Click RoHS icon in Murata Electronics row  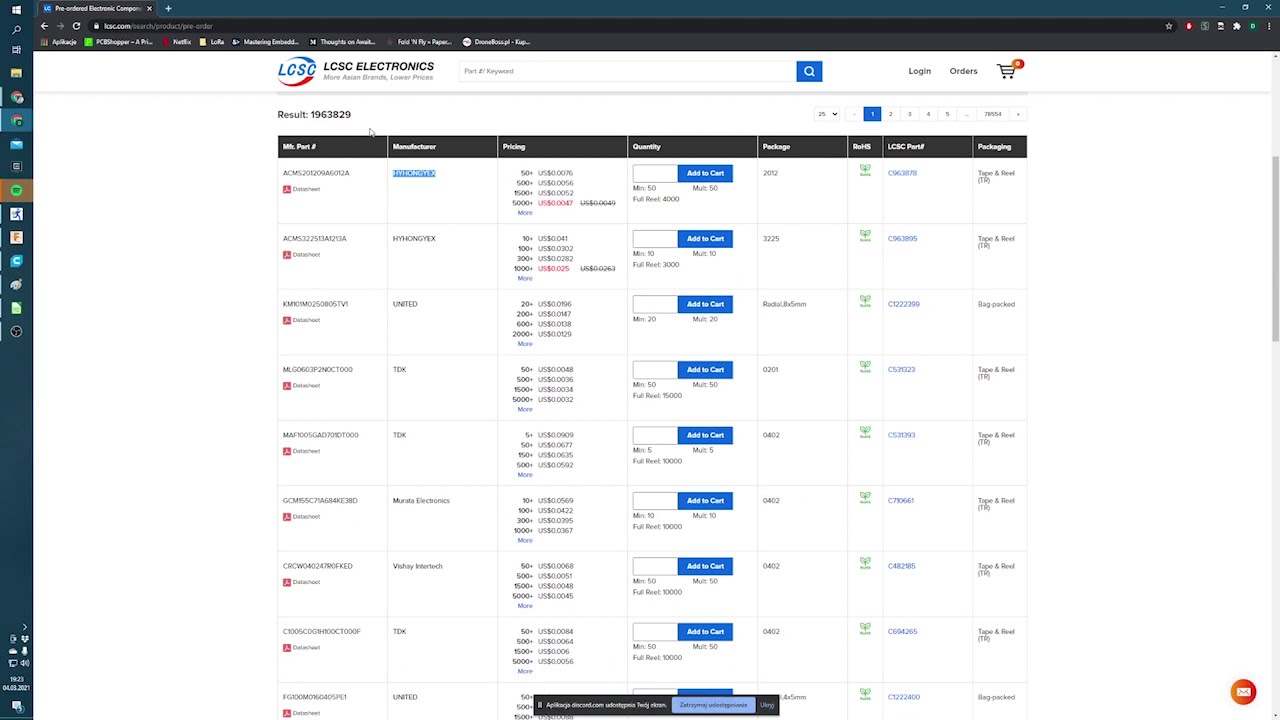865,499
